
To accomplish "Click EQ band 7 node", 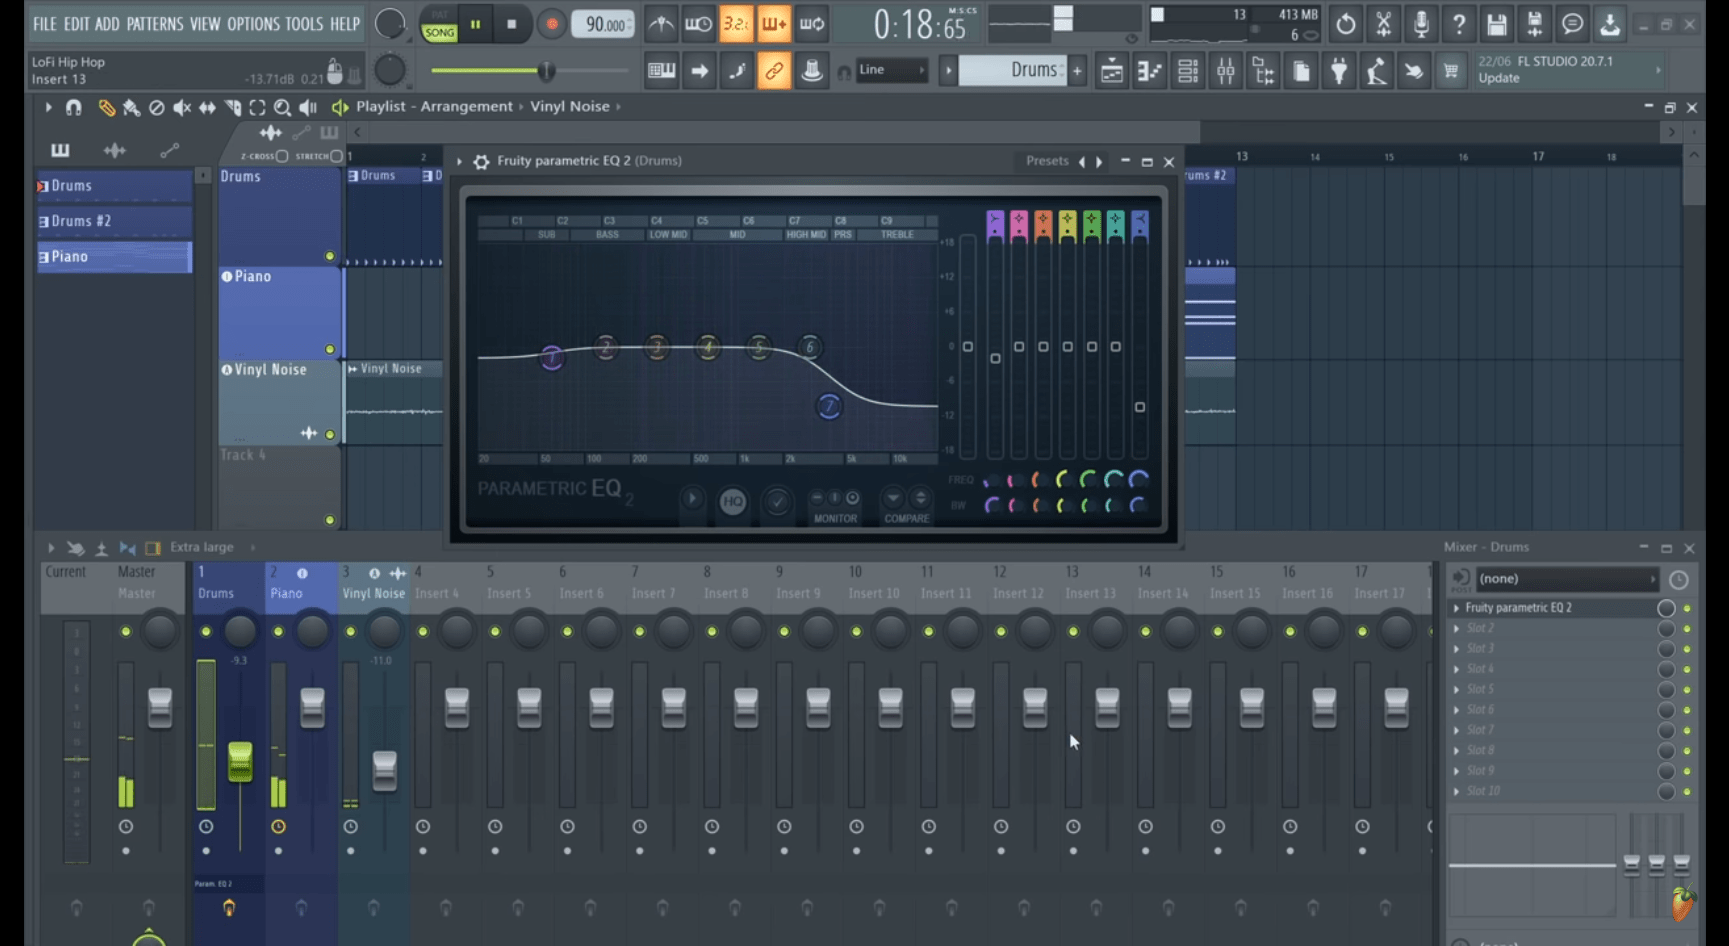I will pos(829,406).
